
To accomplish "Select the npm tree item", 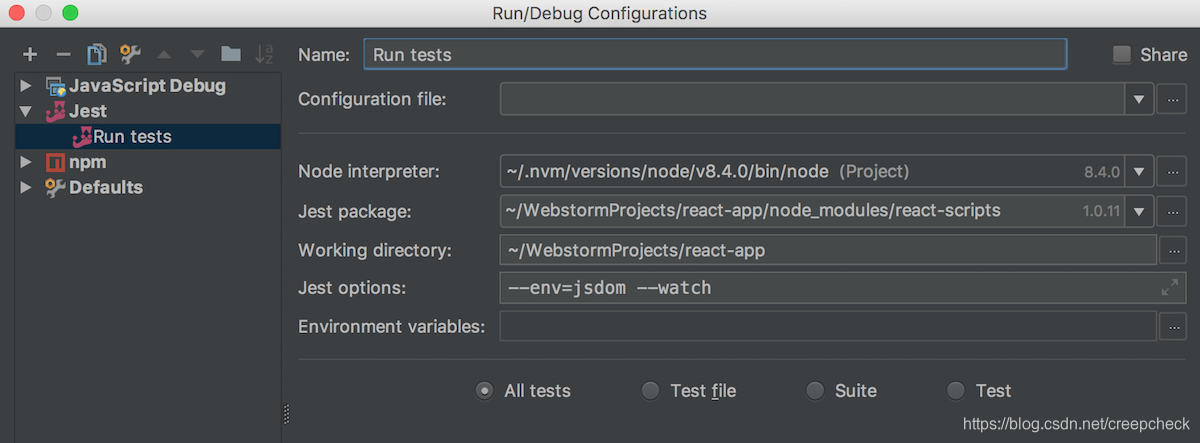I will coord(86,162).
